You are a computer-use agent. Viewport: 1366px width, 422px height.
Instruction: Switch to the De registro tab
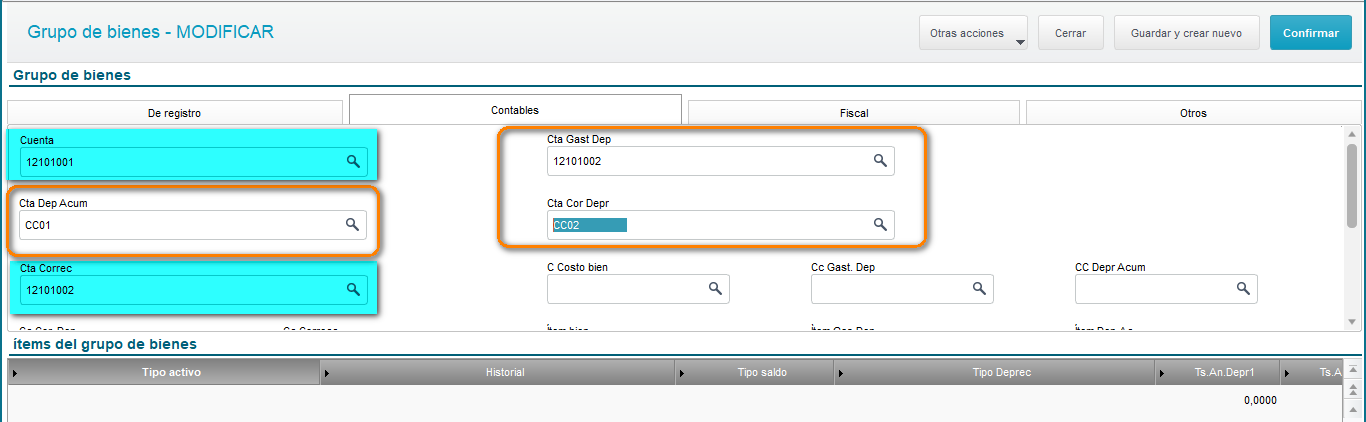click(x=175, y=113)
